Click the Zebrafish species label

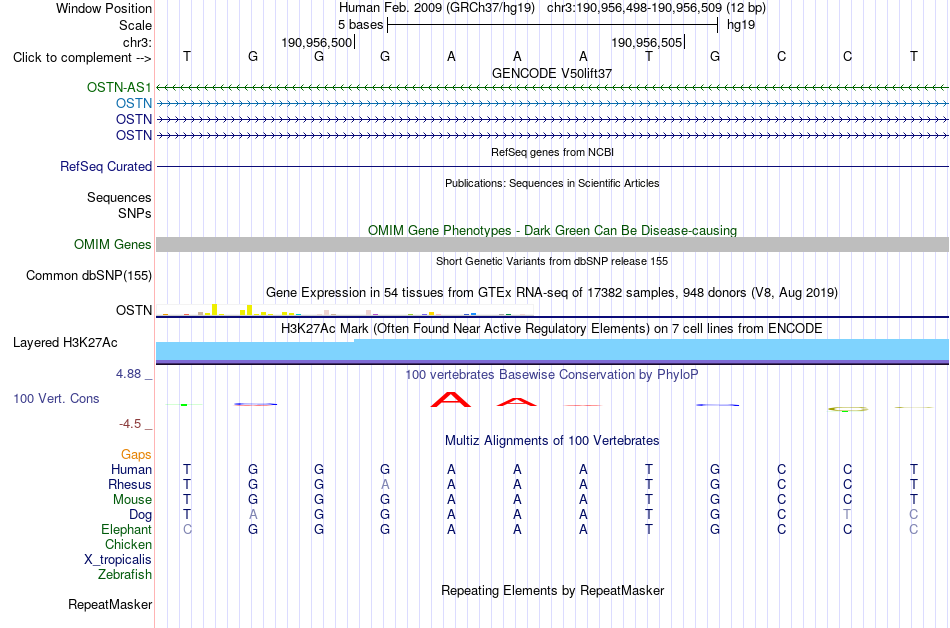click(125, 575)
